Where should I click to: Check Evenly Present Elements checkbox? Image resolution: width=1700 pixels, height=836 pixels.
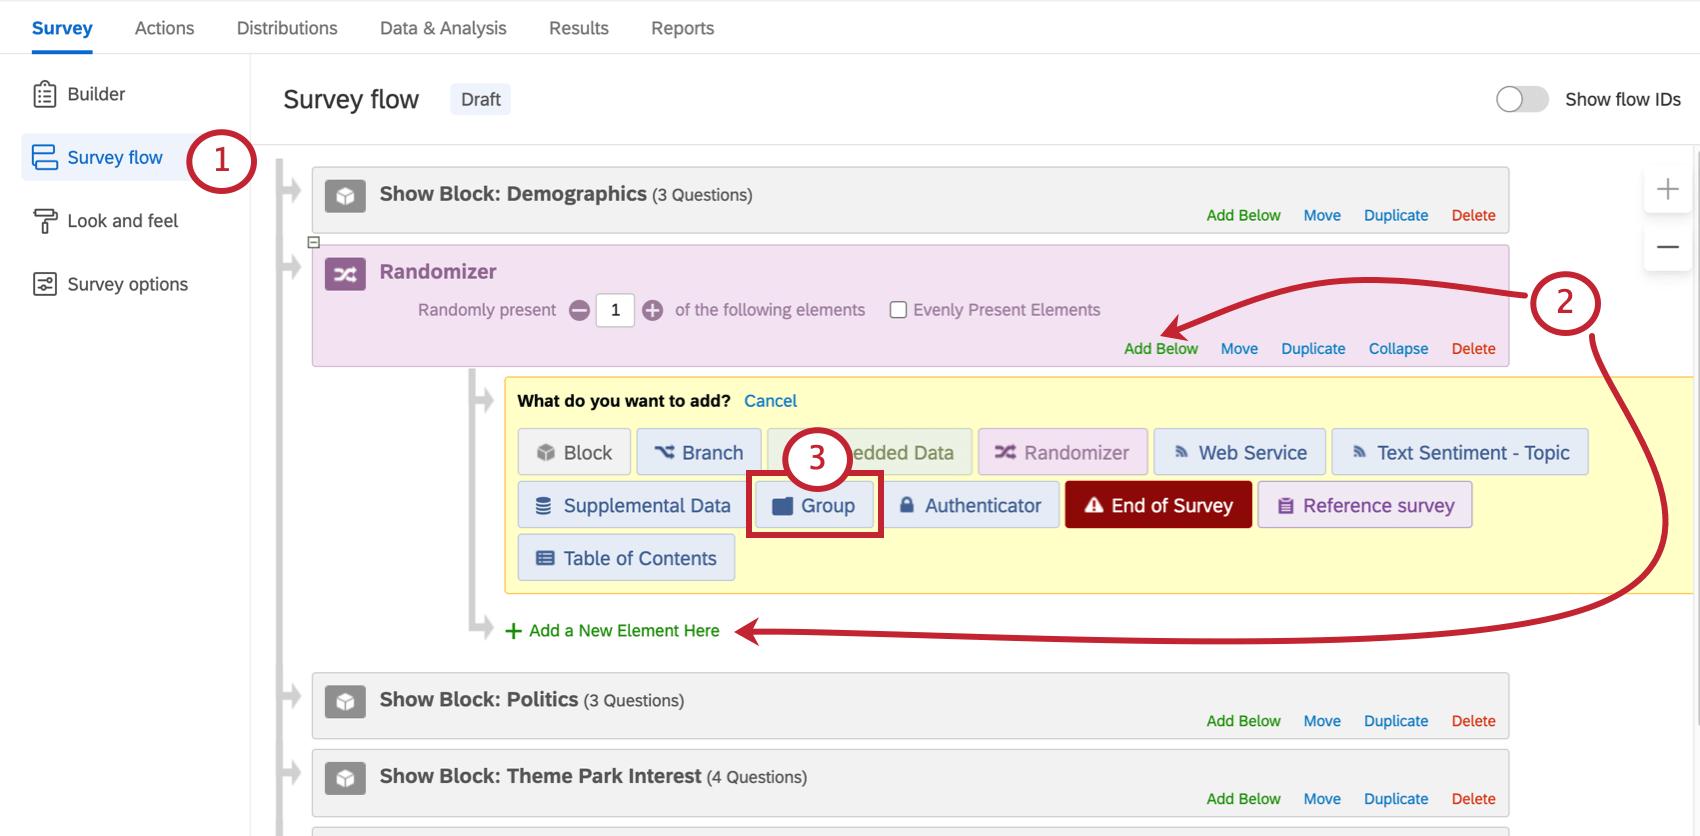[898, 310]
